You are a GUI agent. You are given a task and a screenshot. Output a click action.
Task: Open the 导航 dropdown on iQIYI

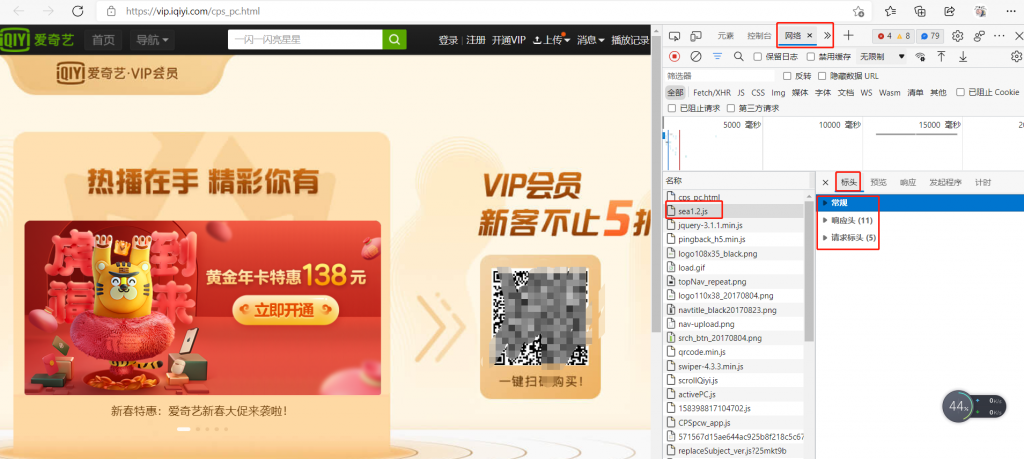tap(152, 40)
